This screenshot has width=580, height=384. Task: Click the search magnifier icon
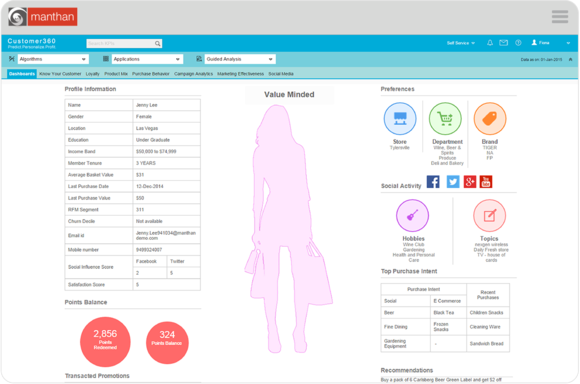tap(158, 44)
